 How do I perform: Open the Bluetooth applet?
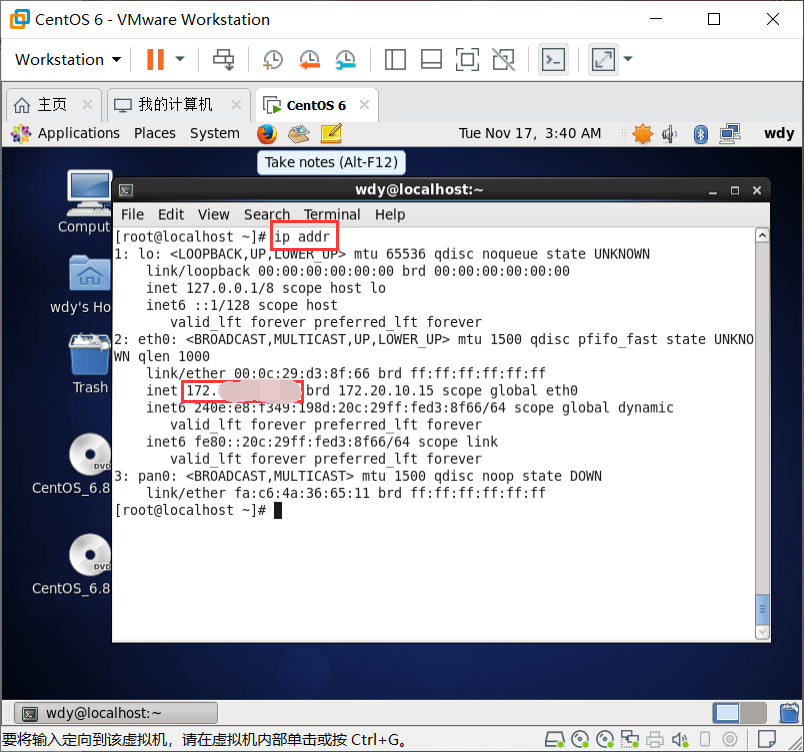(701, 134)
